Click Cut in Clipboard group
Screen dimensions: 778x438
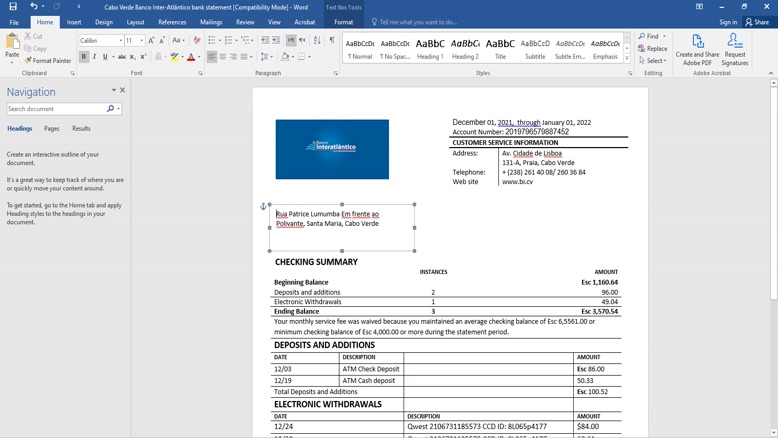(x=33, y=36)
